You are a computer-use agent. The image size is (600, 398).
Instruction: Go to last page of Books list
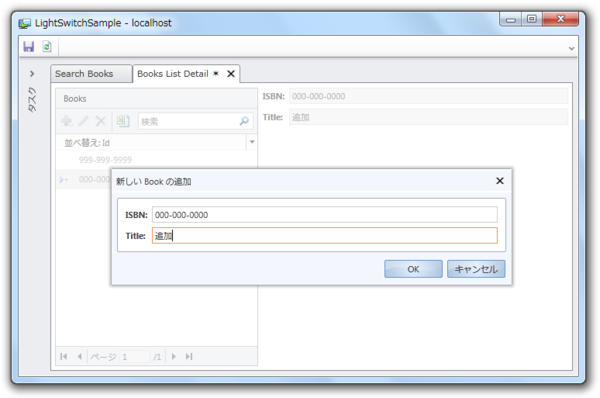[x=189, y=357]
